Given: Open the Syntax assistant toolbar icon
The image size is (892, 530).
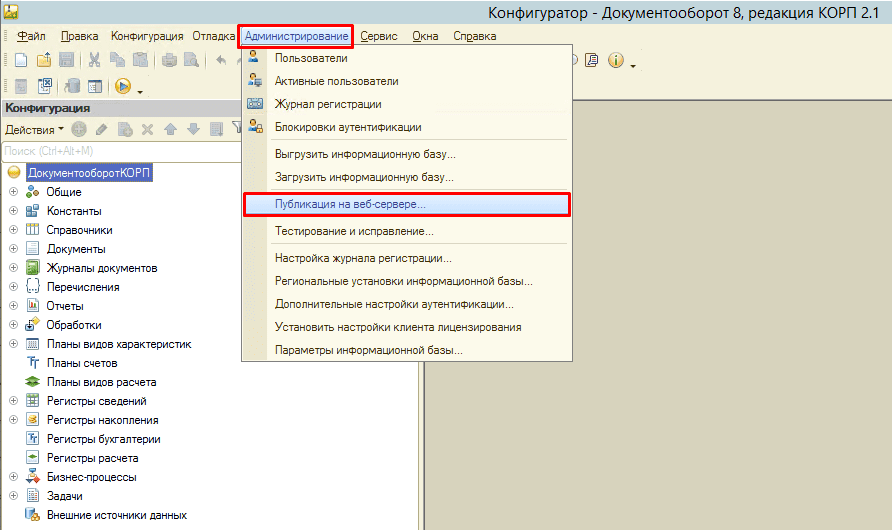Looking at the screenshot, I should (592, 60).
